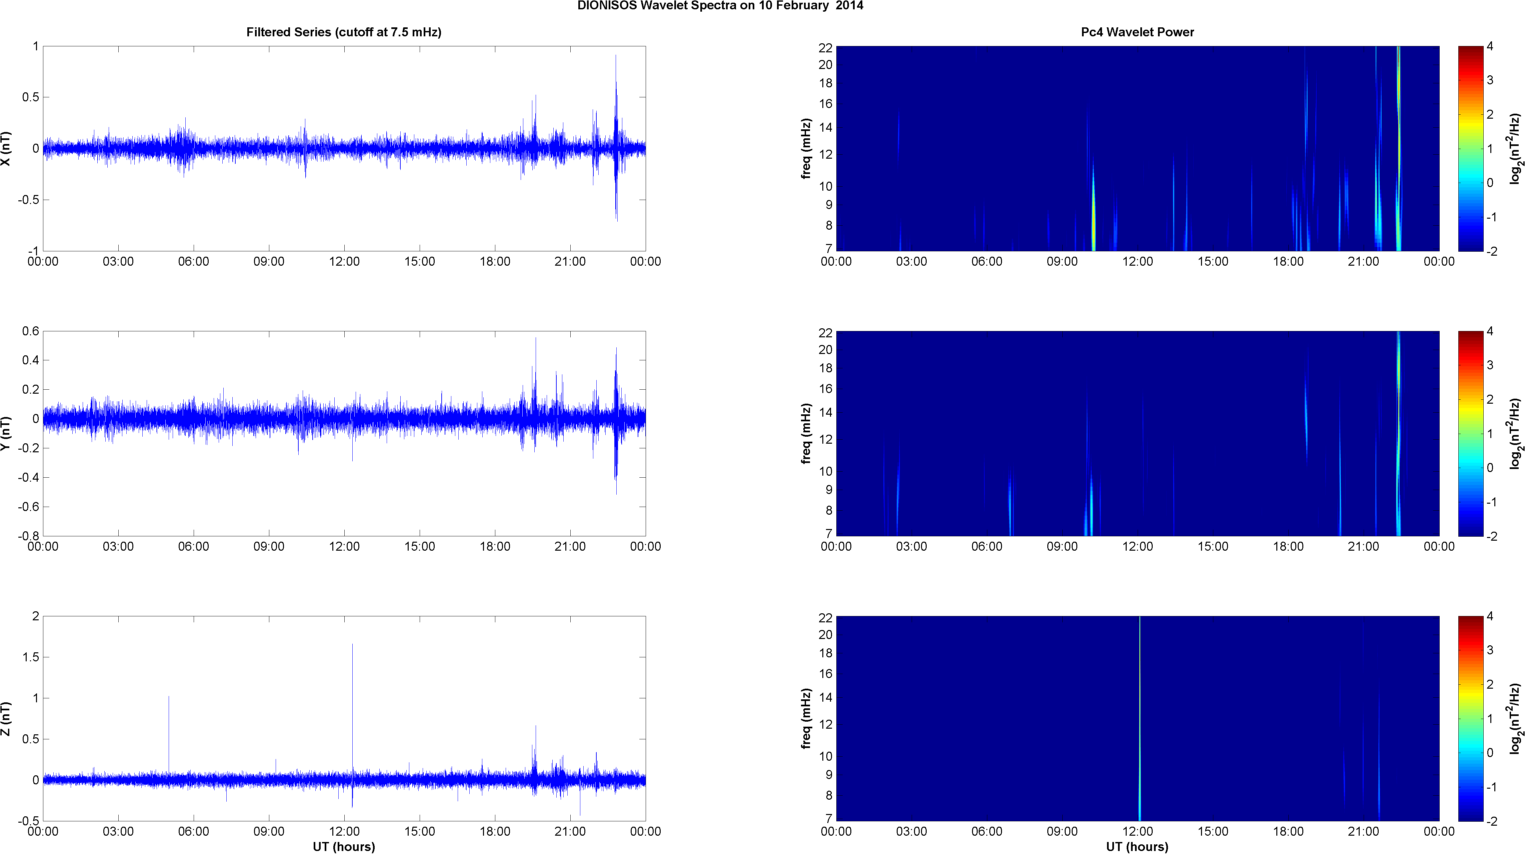Viewport: 1525px width, 854px height.
Task: Click the colorbar beside the X-component spectrogram
Action: [1470, 148]
